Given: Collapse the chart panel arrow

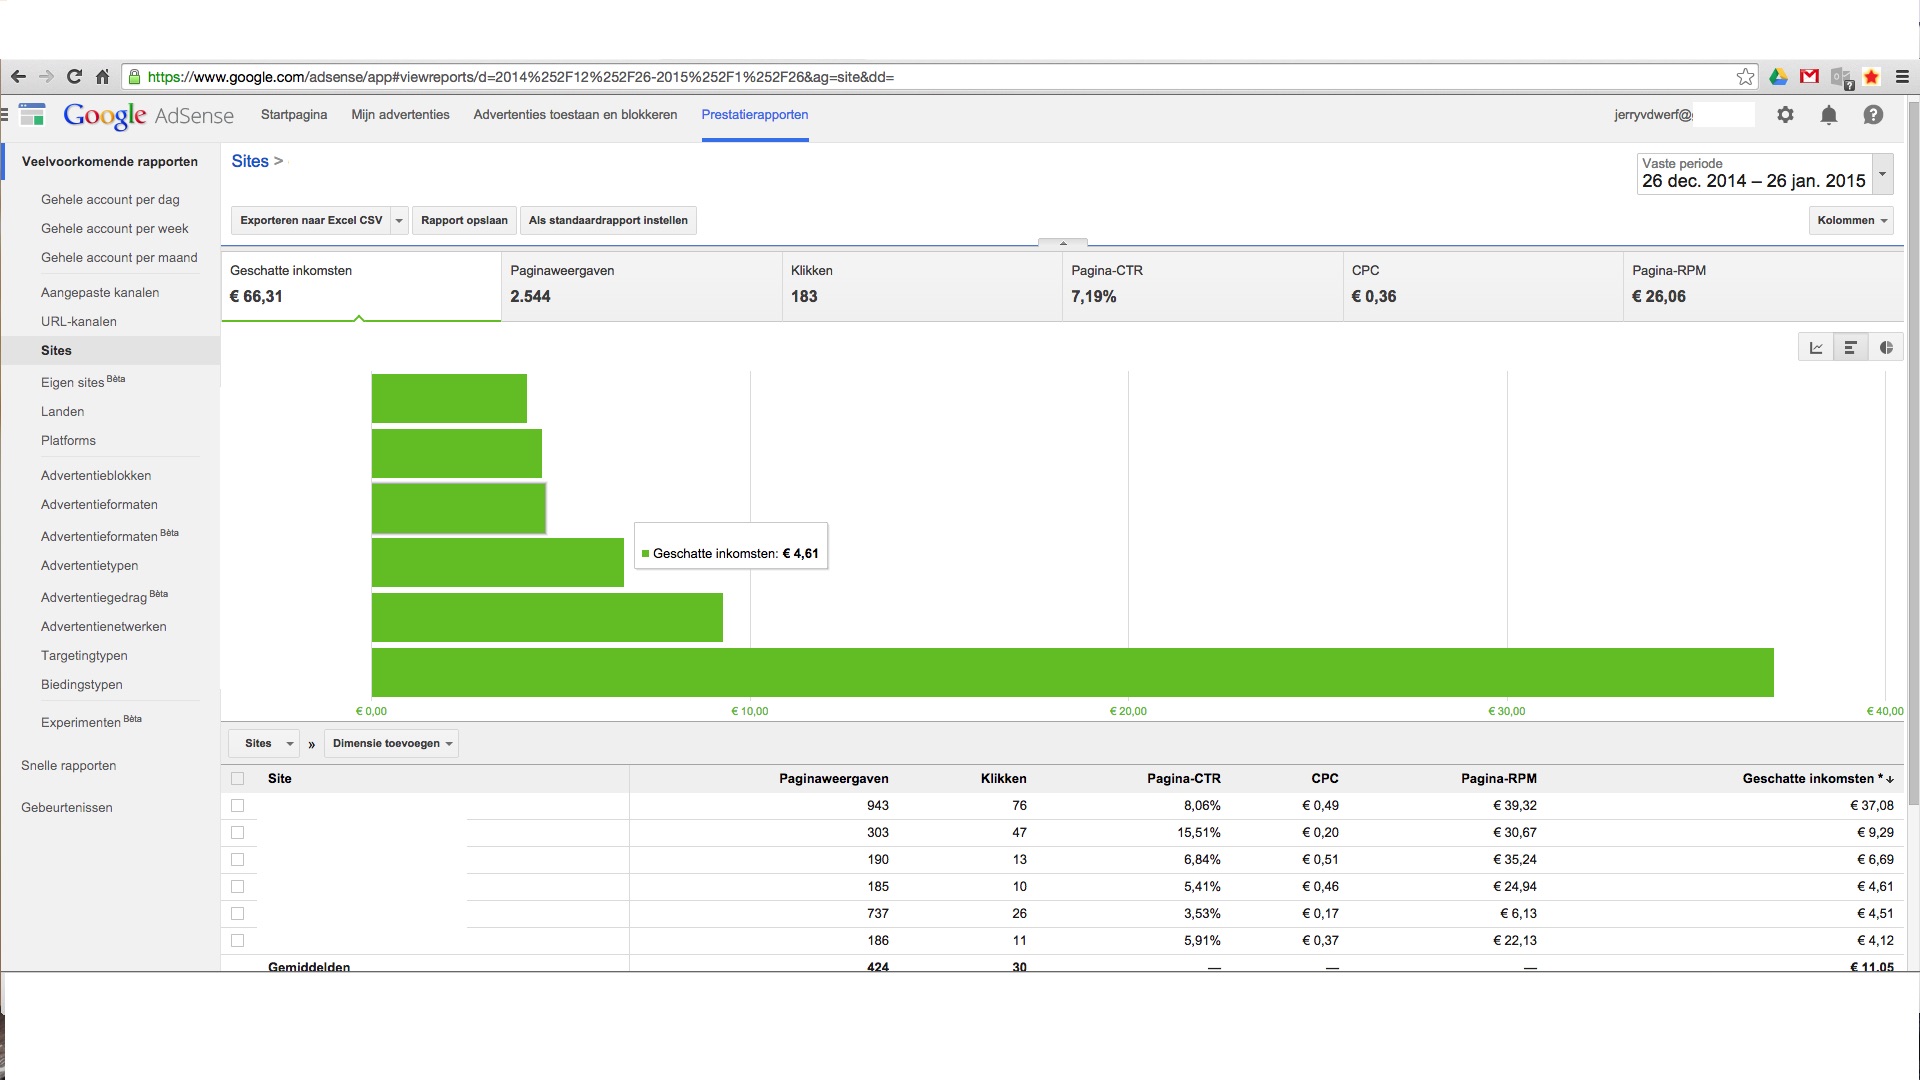Looking at the screenshot, I should coord(1063,243).
